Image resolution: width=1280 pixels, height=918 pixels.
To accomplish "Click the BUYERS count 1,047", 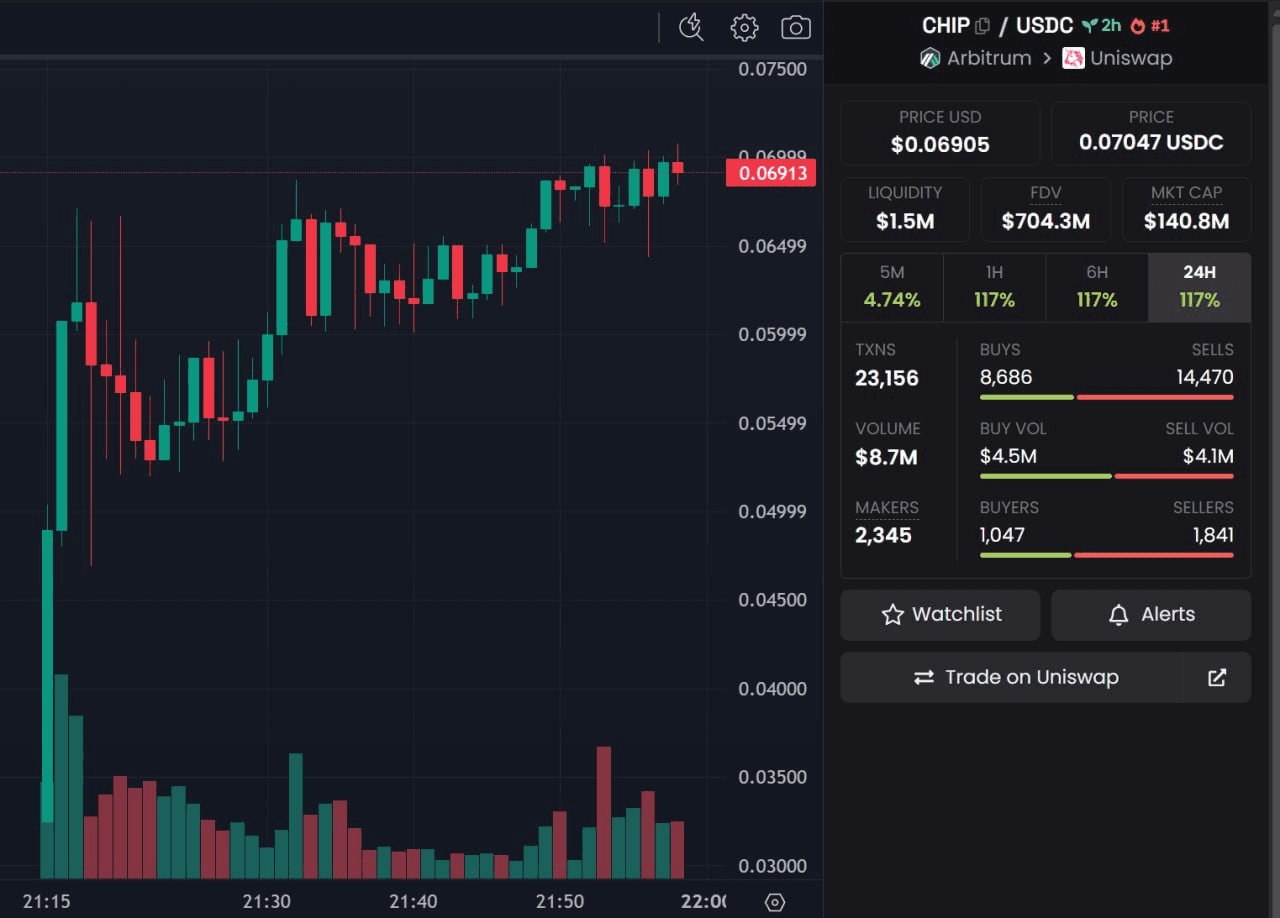I will pyautogui.click(x=1002, y=535).
